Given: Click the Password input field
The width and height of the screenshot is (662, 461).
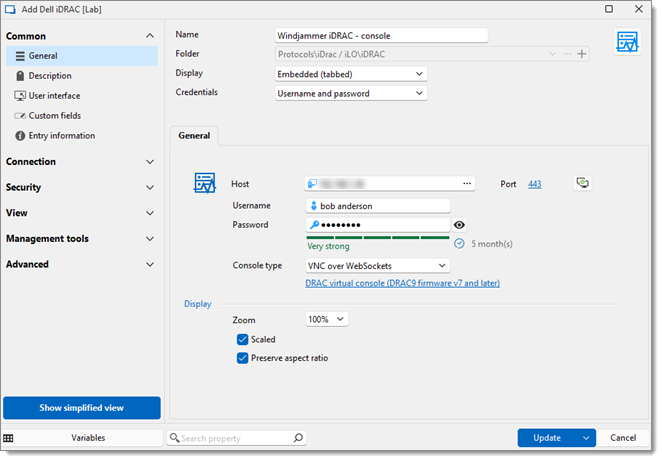Looking at the screenshot, I should [x=378, y=225].
